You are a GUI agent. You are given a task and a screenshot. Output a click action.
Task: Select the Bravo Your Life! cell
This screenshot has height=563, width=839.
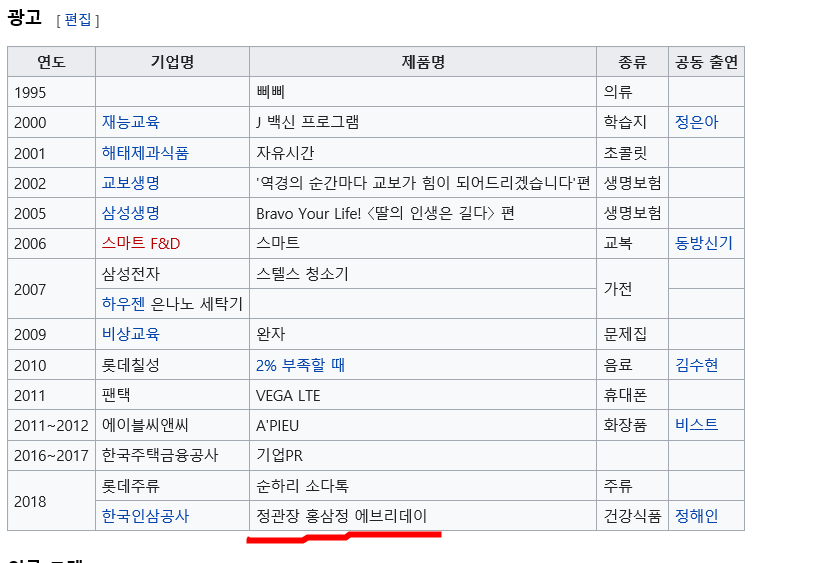423,213
